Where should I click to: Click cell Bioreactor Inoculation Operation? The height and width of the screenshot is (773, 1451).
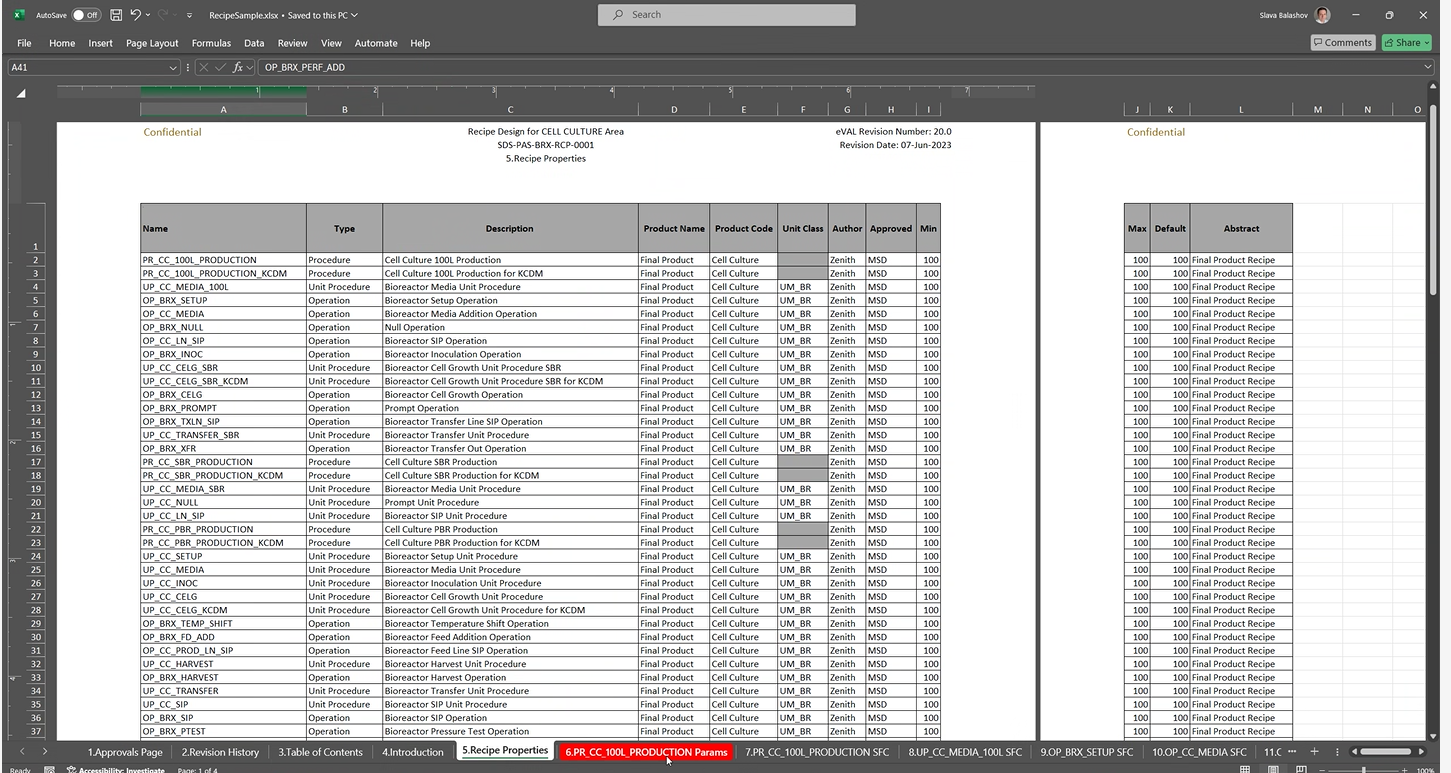click(x=510, y=354)
